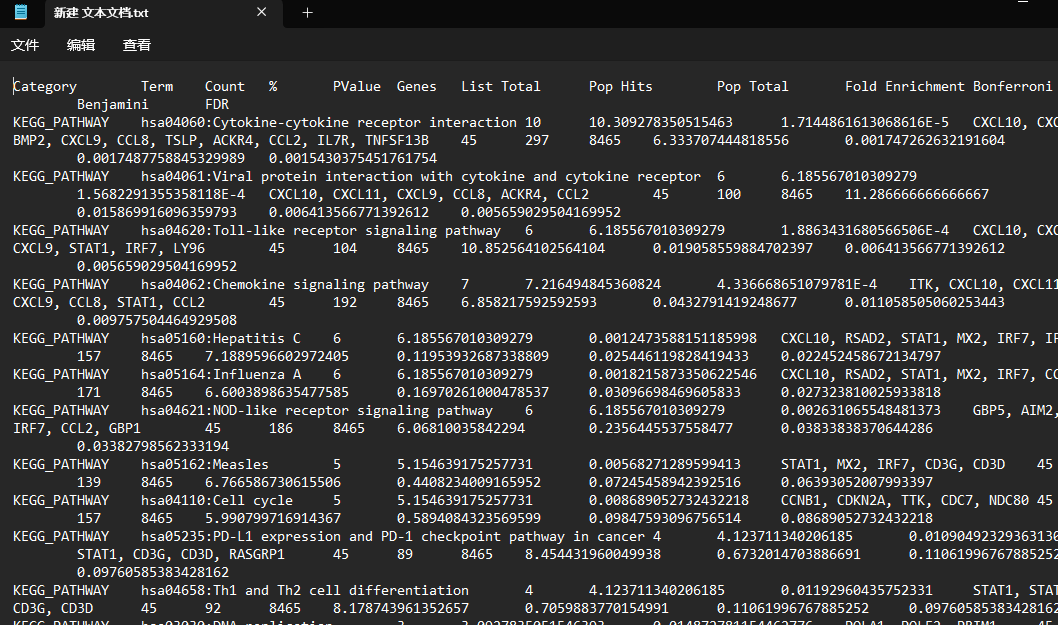The width and height of the screenshot is (1058, 625).
Task: Click value 0.0017487758845329989
Action: tap(161, 159)
